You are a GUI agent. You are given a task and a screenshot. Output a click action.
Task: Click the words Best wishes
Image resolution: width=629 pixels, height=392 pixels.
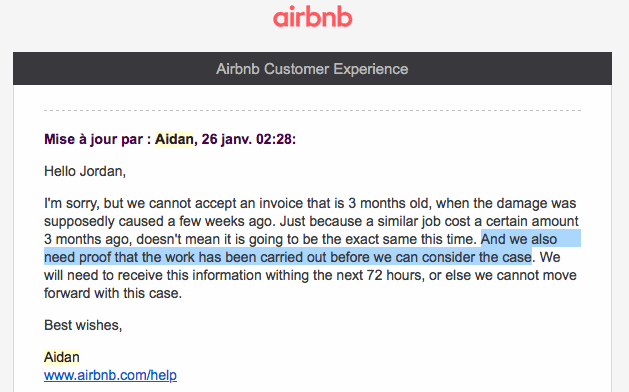83,325
